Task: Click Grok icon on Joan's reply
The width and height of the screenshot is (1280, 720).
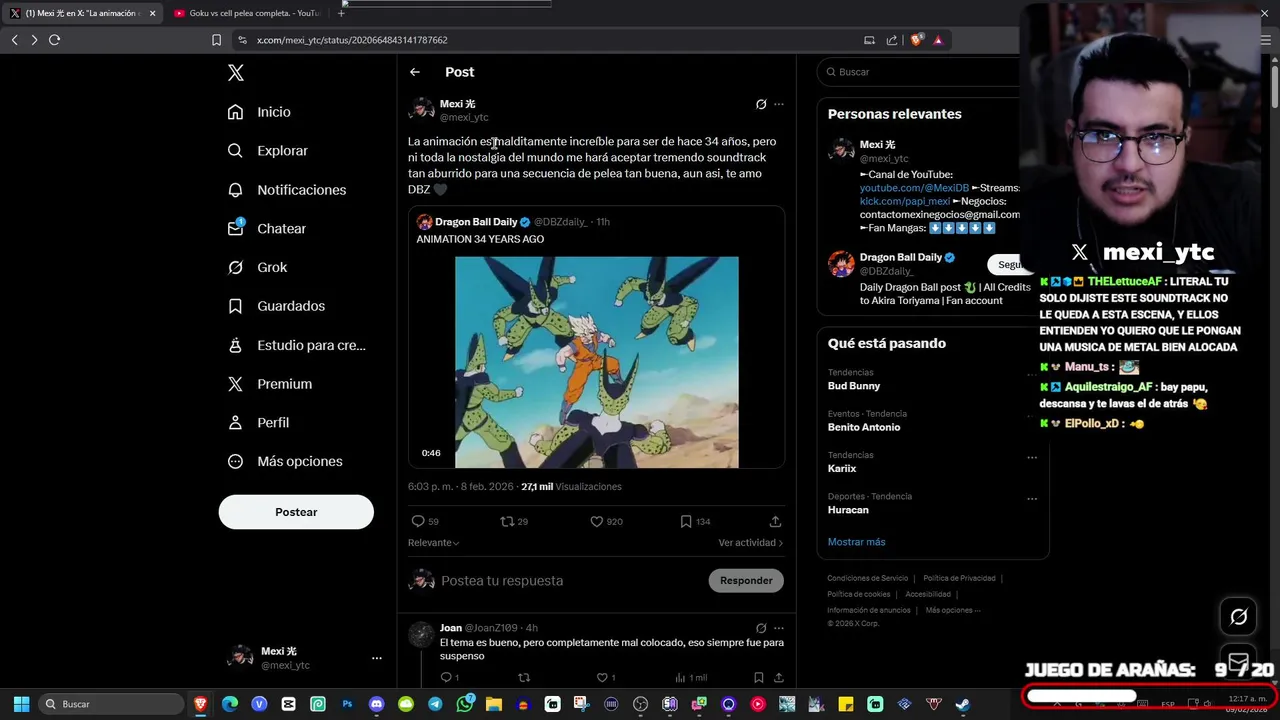Action: tap(761, 628)
